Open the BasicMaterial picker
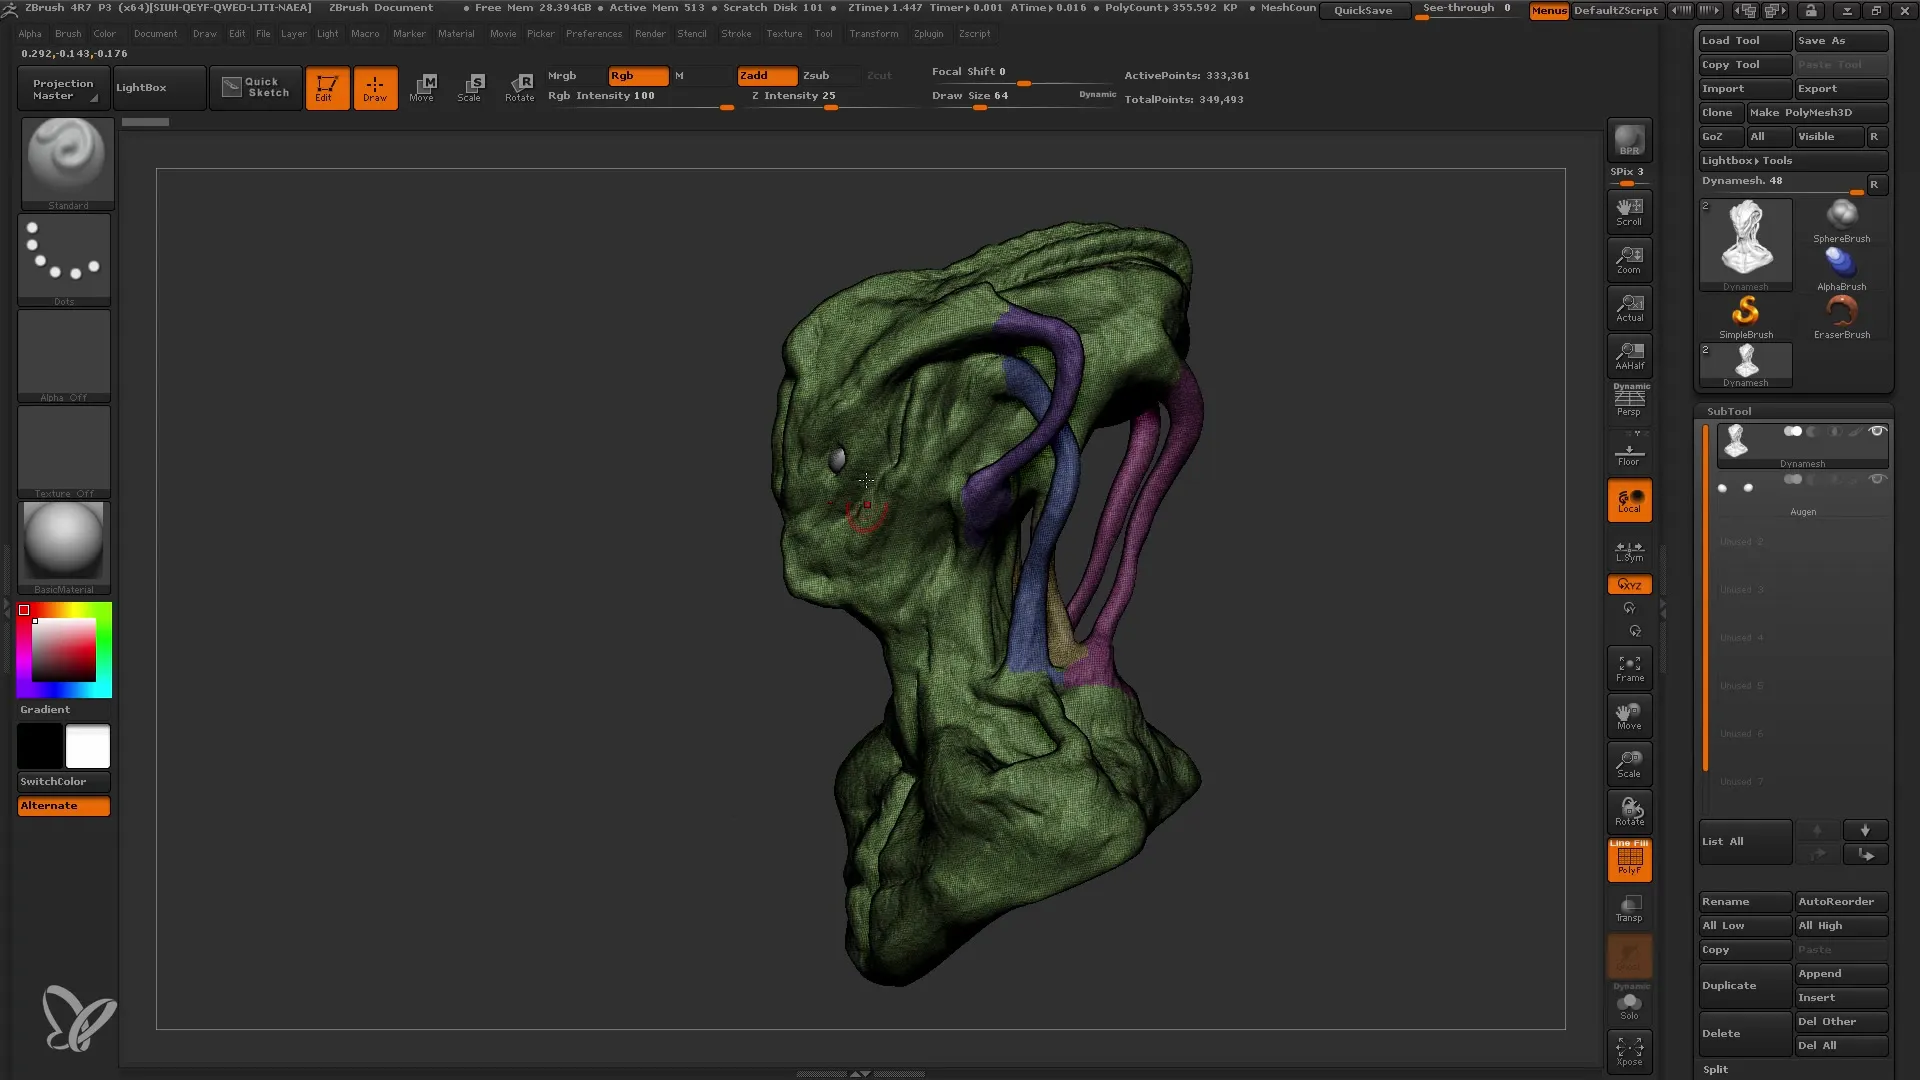 click(x=64, y=547)
